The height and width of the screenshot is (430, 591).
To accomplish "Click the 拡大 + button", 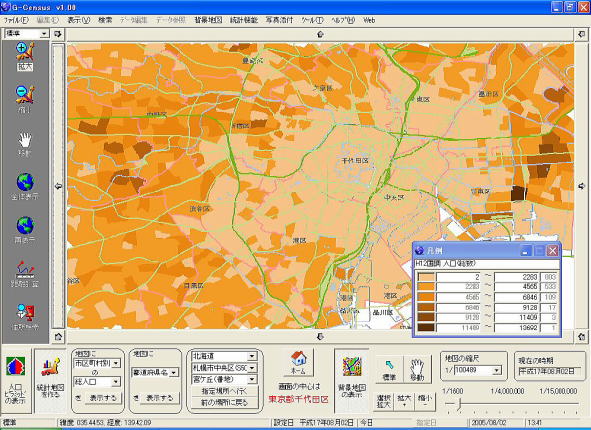I will click(404, 402).
